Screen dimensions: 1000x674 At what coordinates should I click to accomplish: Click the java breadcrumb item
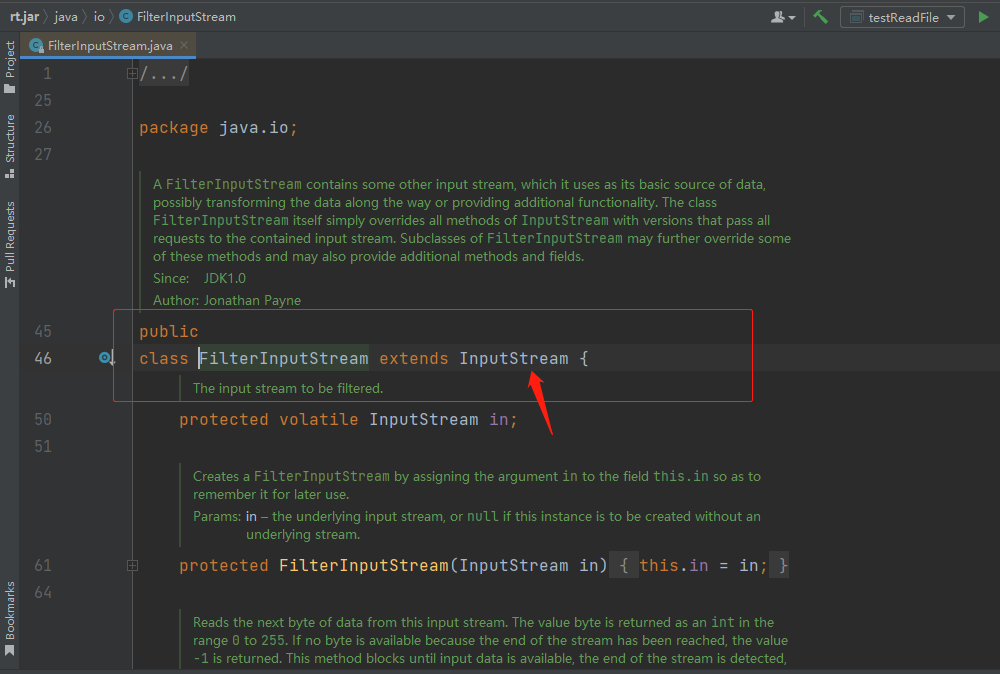[x=66, y=17]
